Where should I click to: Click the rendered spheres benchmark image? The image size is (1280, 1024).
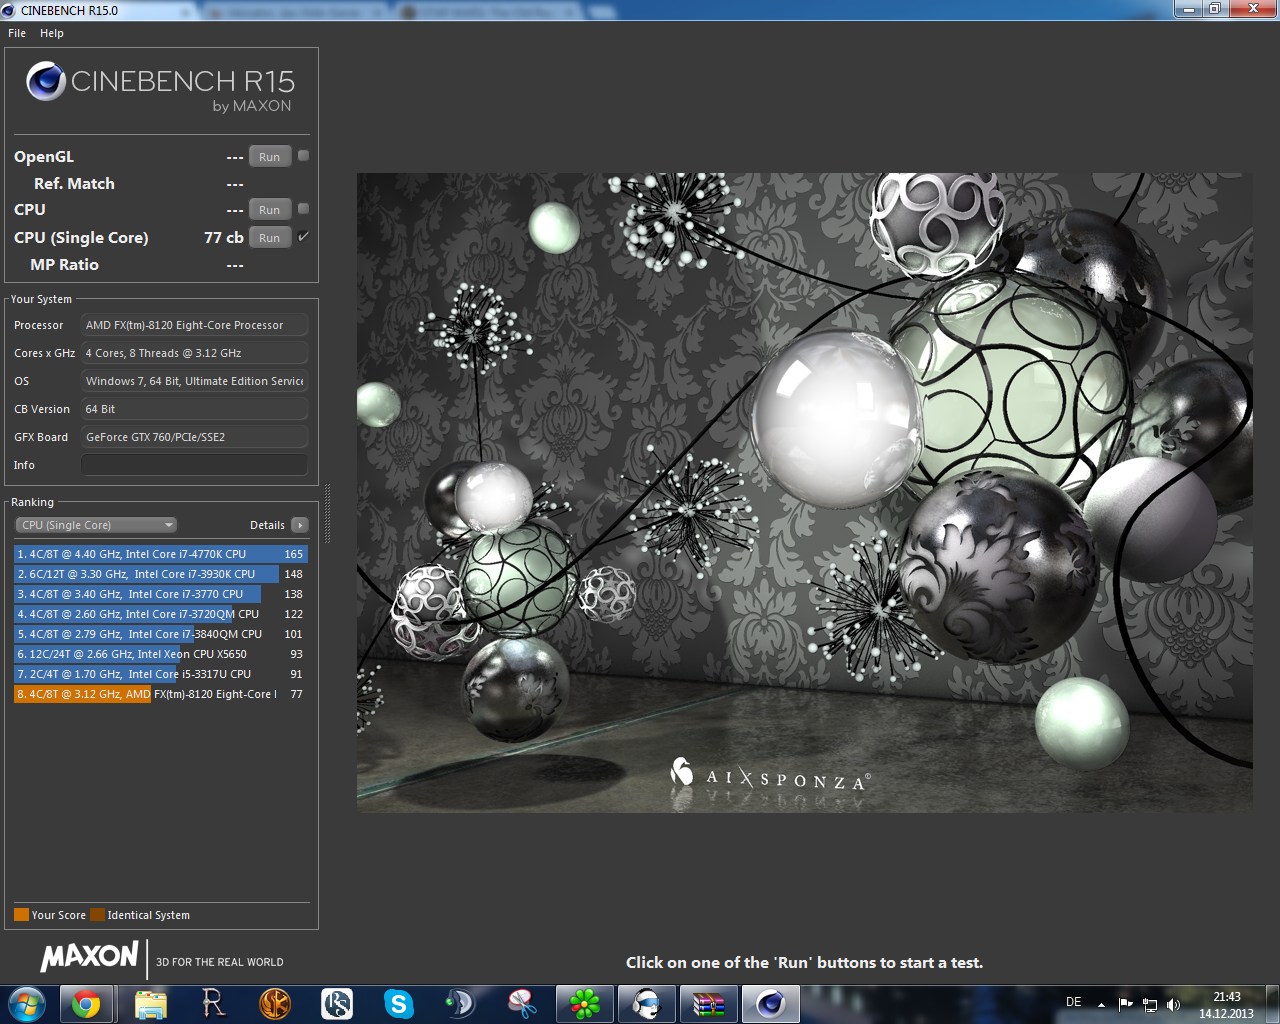coord(804,492)
